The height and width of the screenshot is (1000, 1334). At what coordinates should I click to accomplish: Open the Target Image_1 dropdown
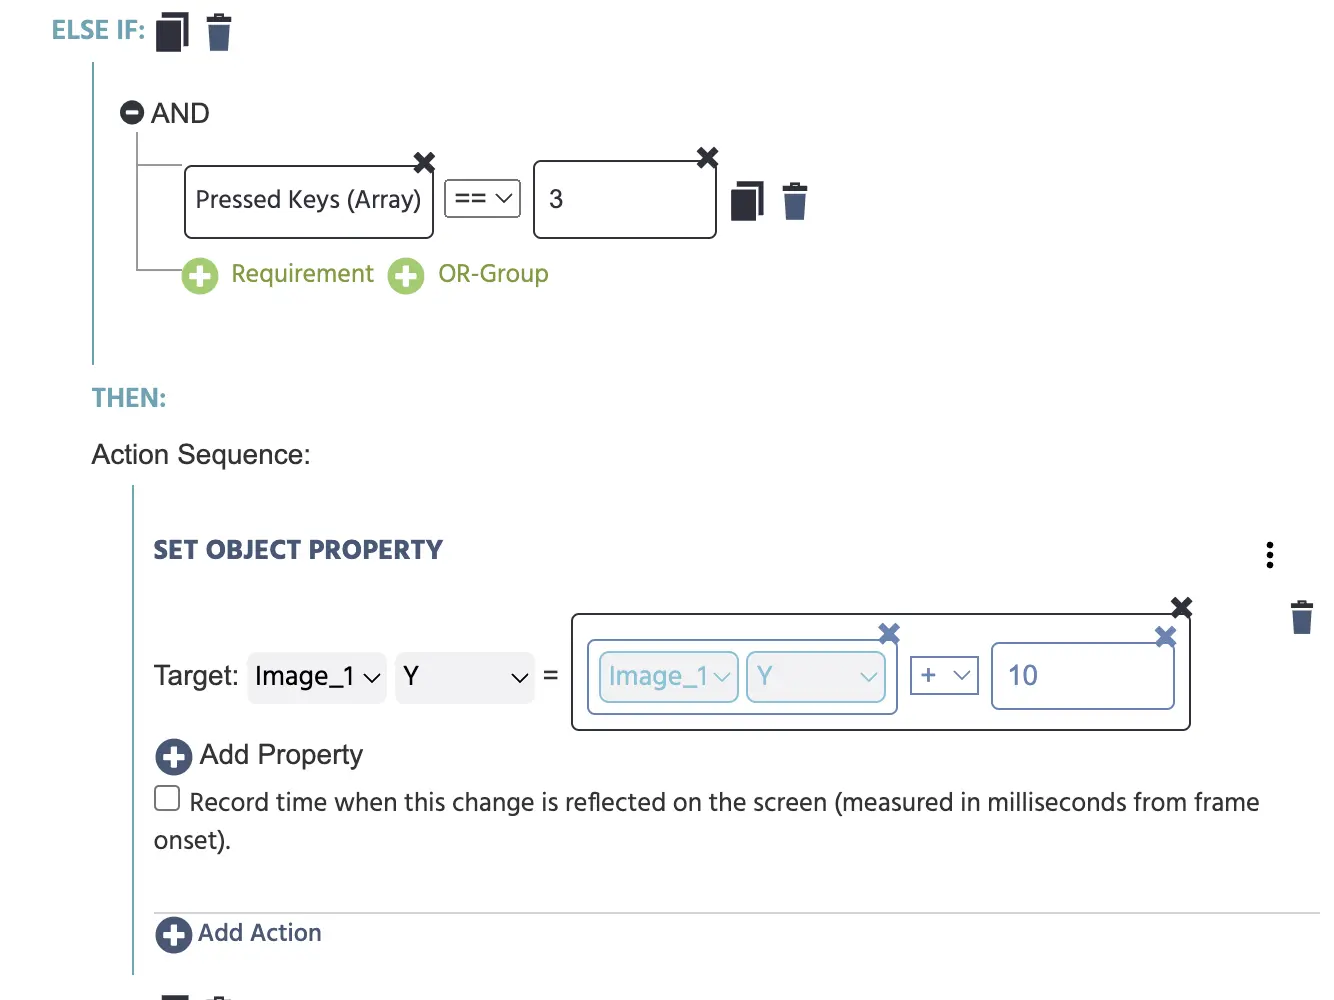[317, 677]
